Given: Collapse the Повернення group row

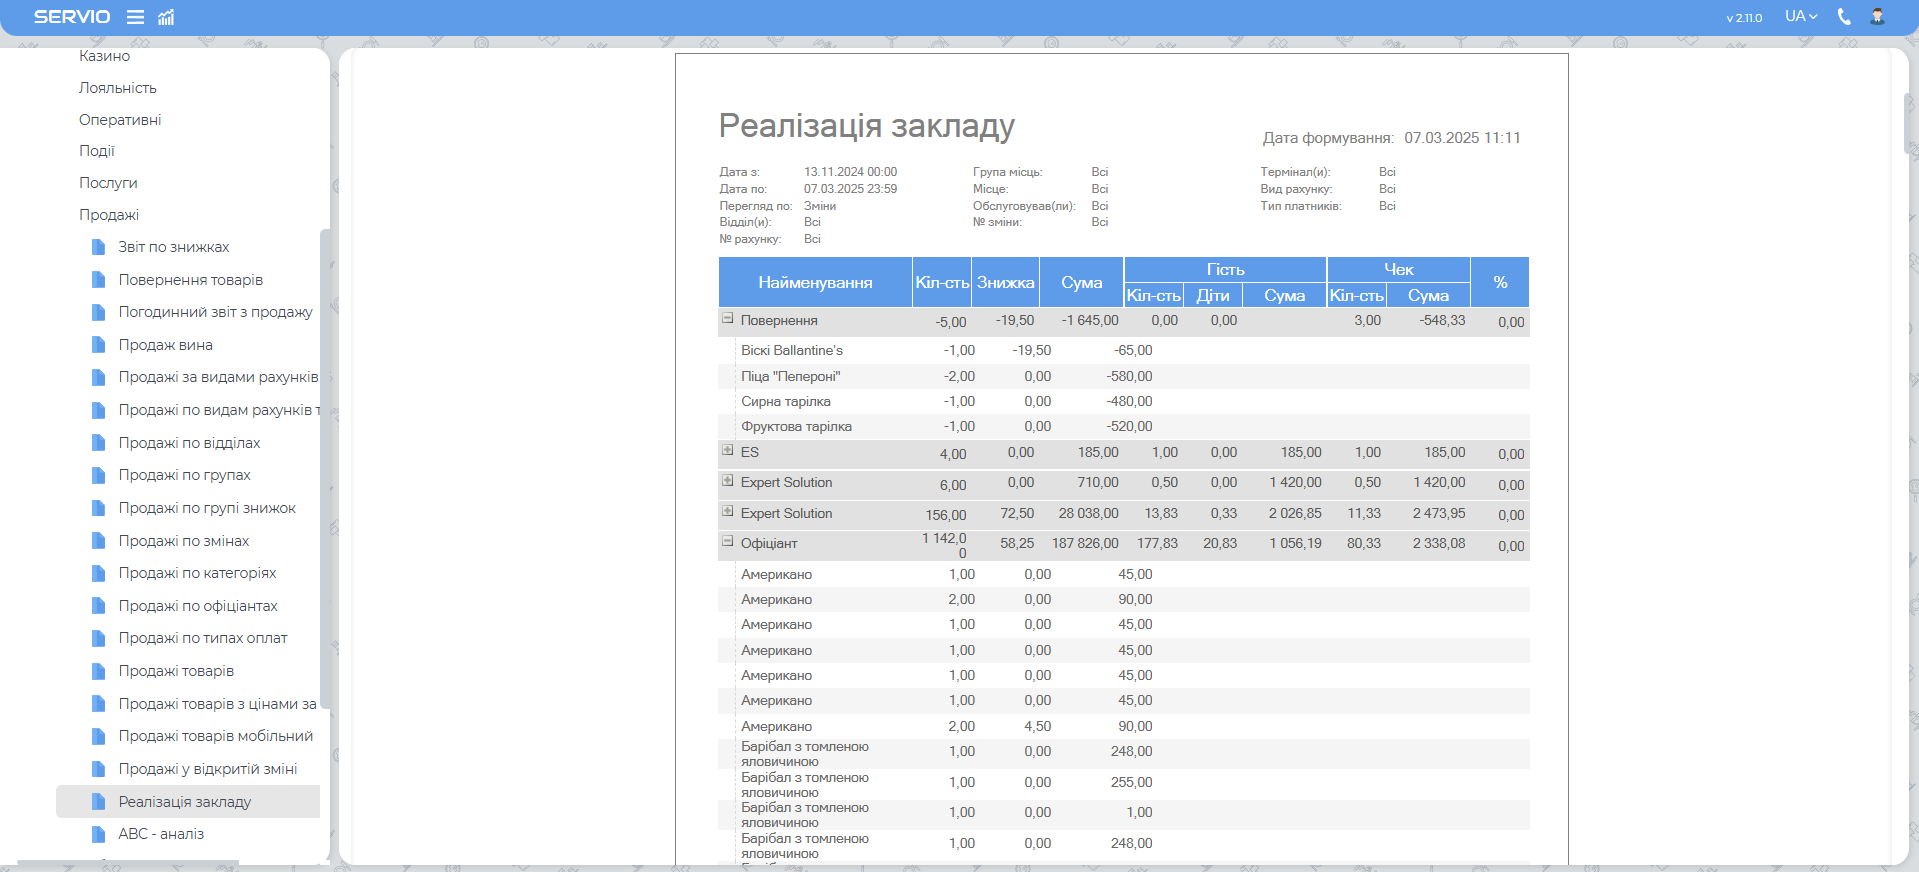Looking at the screenshot, I should point(728,319).
